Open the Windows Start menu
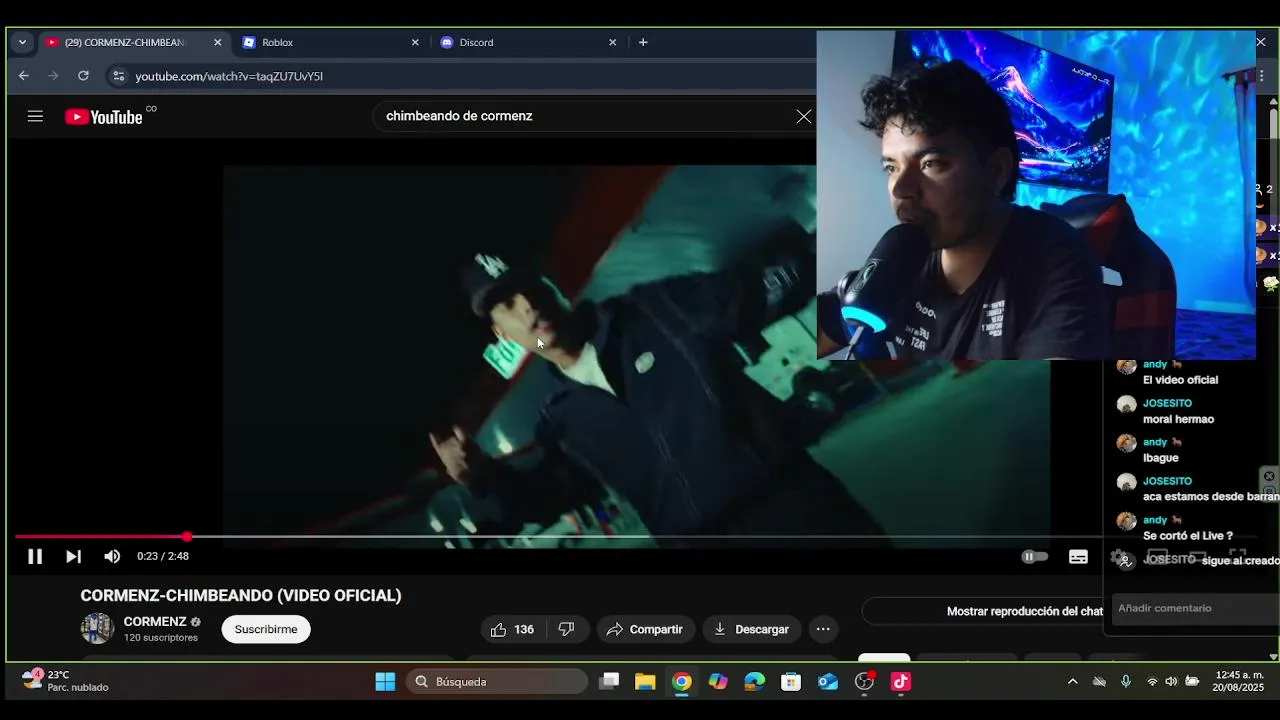This screenshot has width=1280, height=720. (385, 682)
